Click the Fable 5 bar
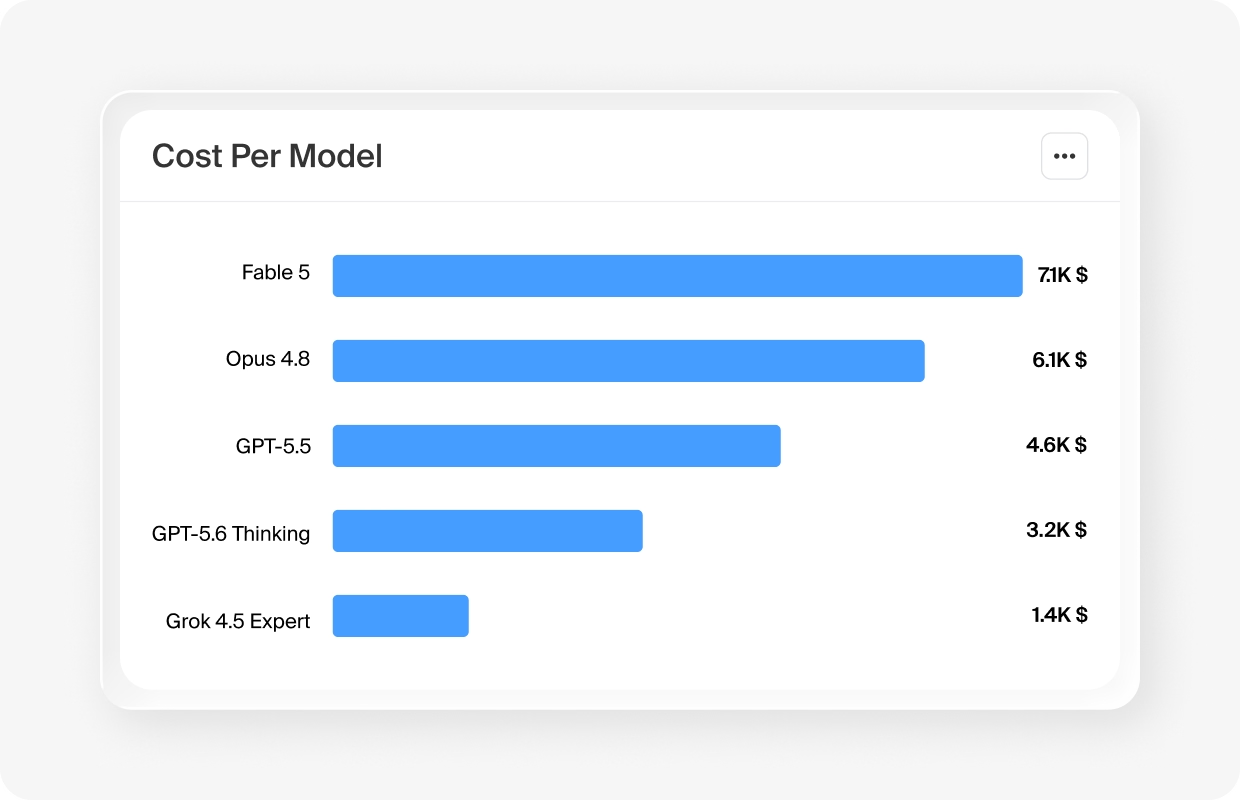 pyautogui.click(x=677, y=275)
